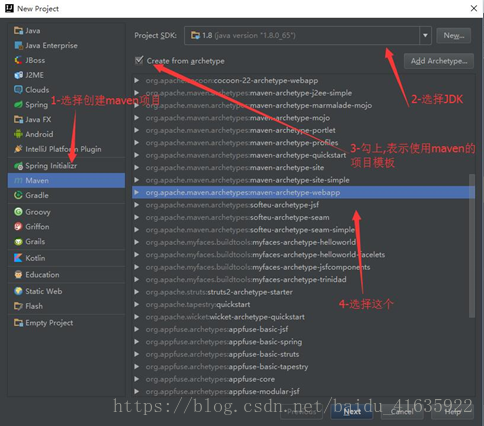Click the Maven m icon
The width and height of the screenshot is (484, 426).
pos(18,181)
